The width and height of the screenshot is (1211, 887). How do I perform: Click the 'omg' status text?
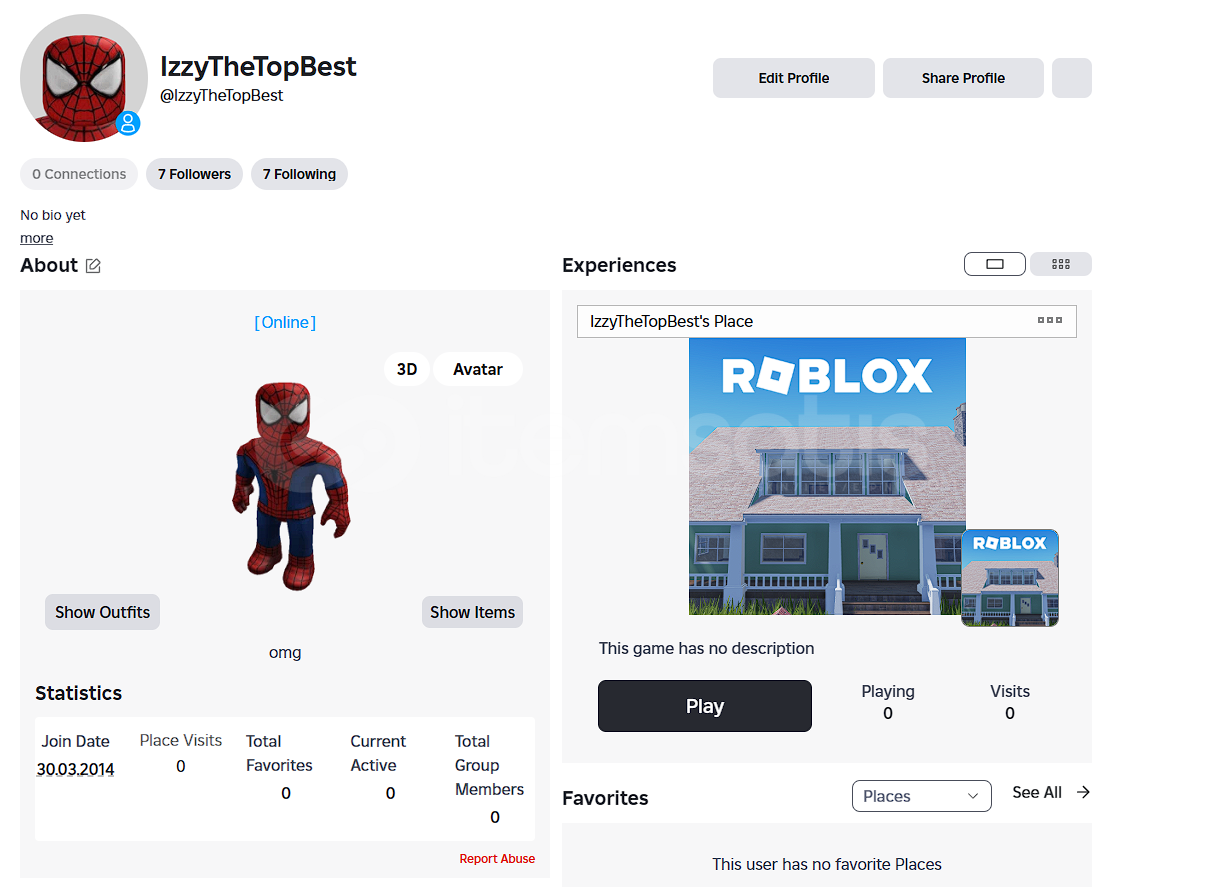click(x=285, y=652)
